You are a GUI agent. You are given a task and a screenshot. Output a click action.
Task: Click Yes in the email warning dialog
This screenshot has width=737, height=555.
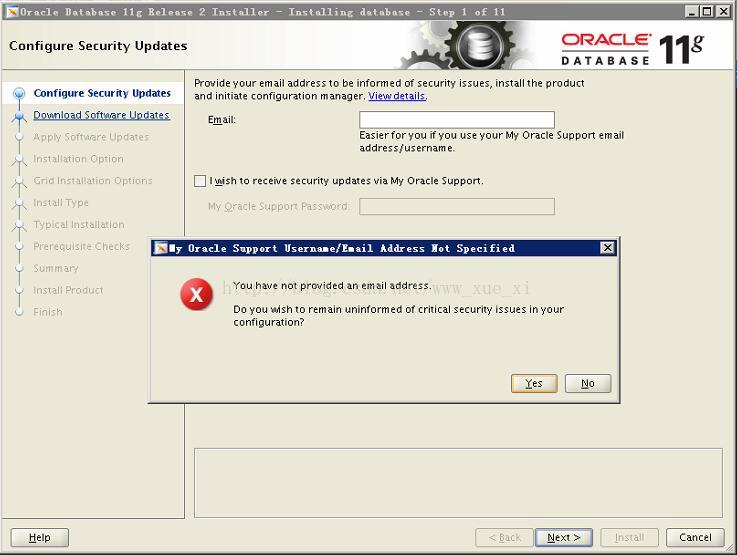point(534,383)
